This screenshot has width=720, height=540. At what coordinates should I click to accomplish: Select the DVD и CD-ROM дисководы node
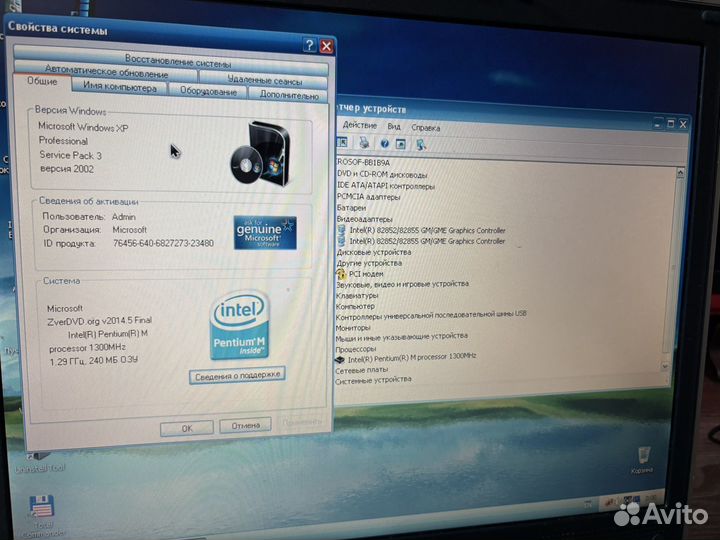pyautogui.click(x=382, y=174)
